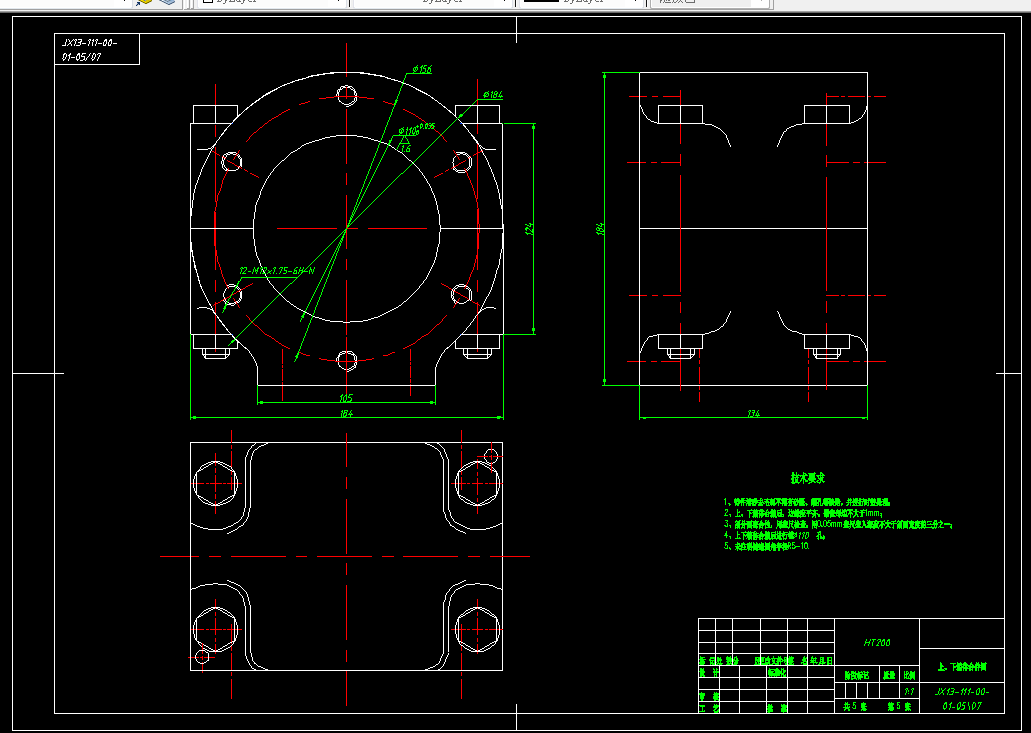
Task: Pick the small pin hole near lower-left bolt
Action: (202, 656)
